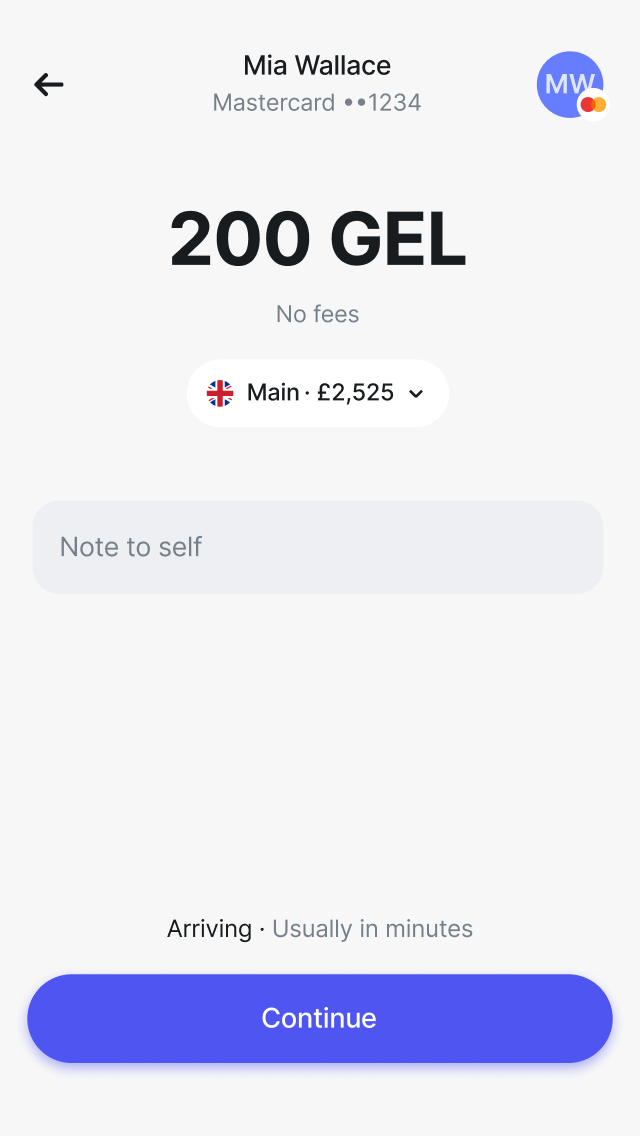Click the flag icon inside the account pill

[x=221, y=393]
